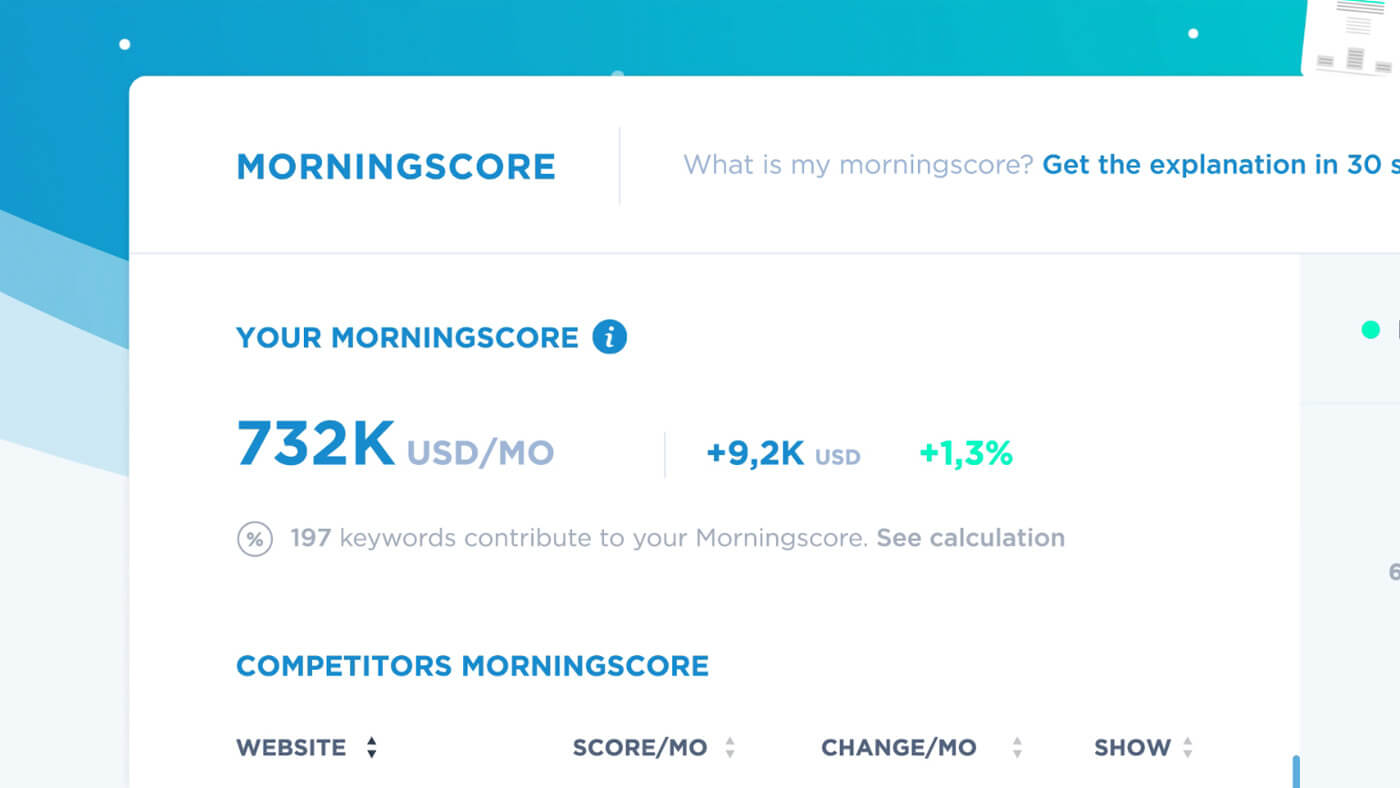Select the SHOW column header
The image size is (1400, 788).
[1132, 747]
